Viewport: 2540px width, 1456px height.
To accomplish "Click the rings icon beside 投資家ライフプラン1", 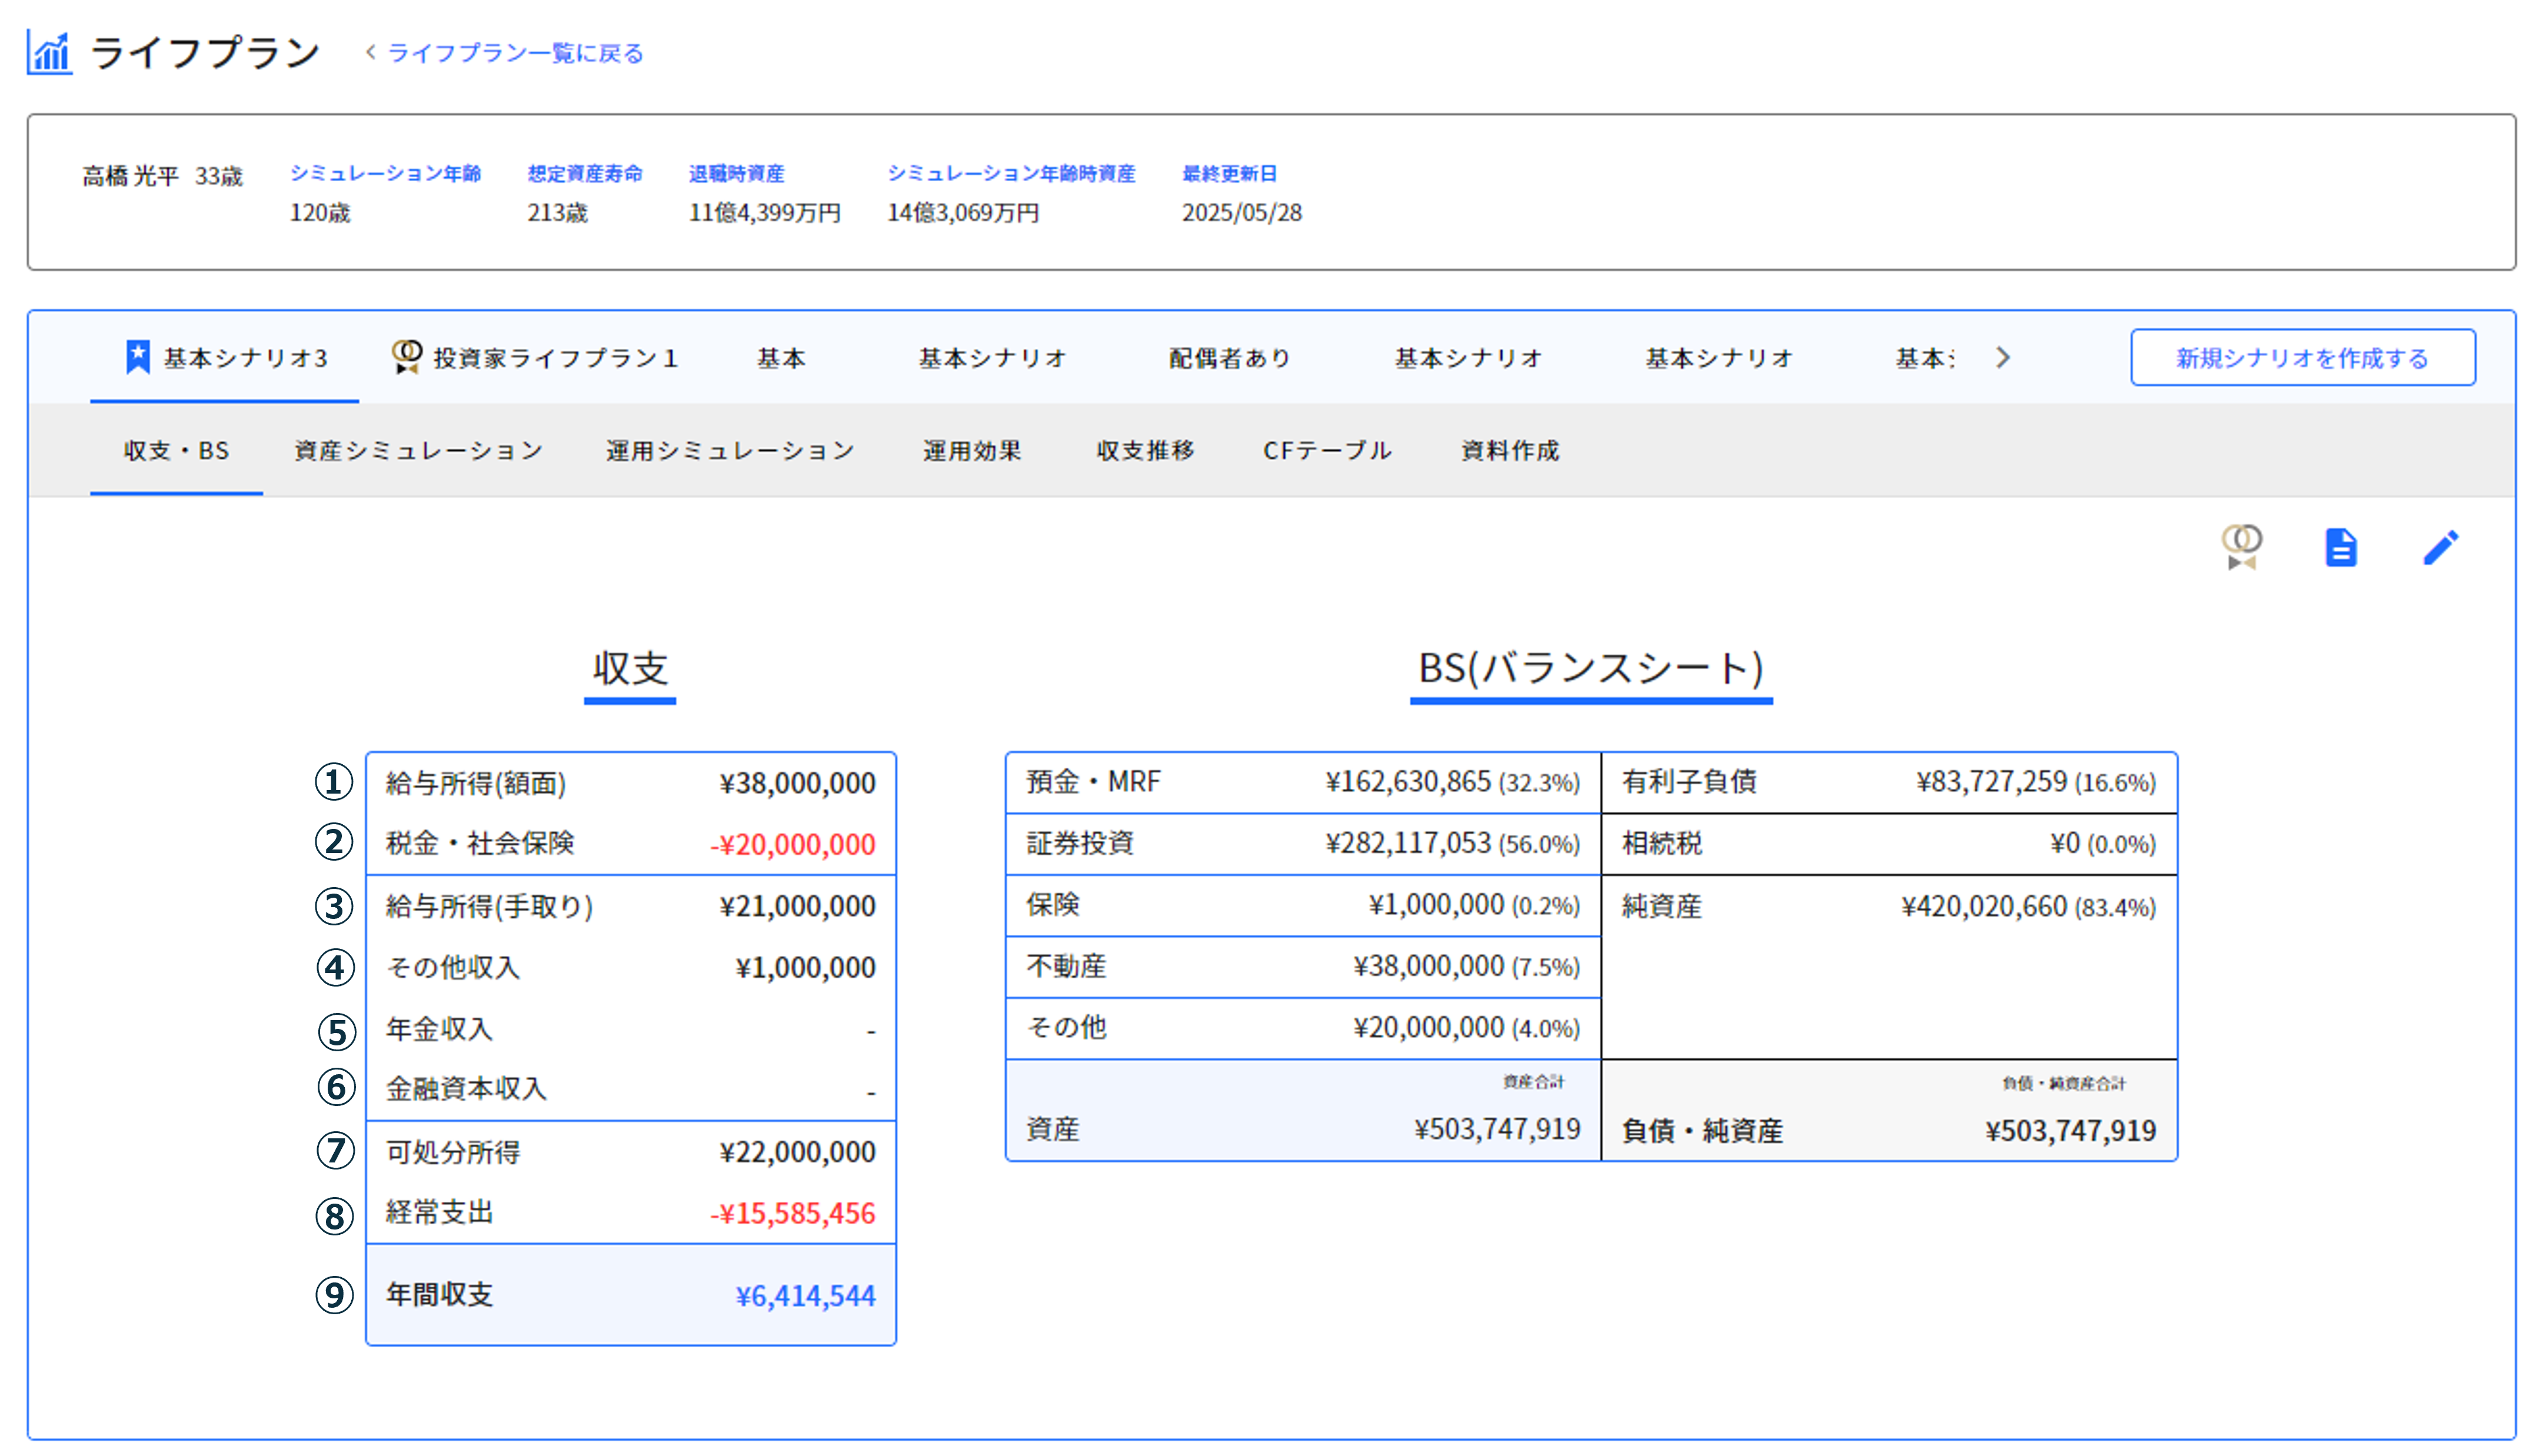I will (406, 357).
